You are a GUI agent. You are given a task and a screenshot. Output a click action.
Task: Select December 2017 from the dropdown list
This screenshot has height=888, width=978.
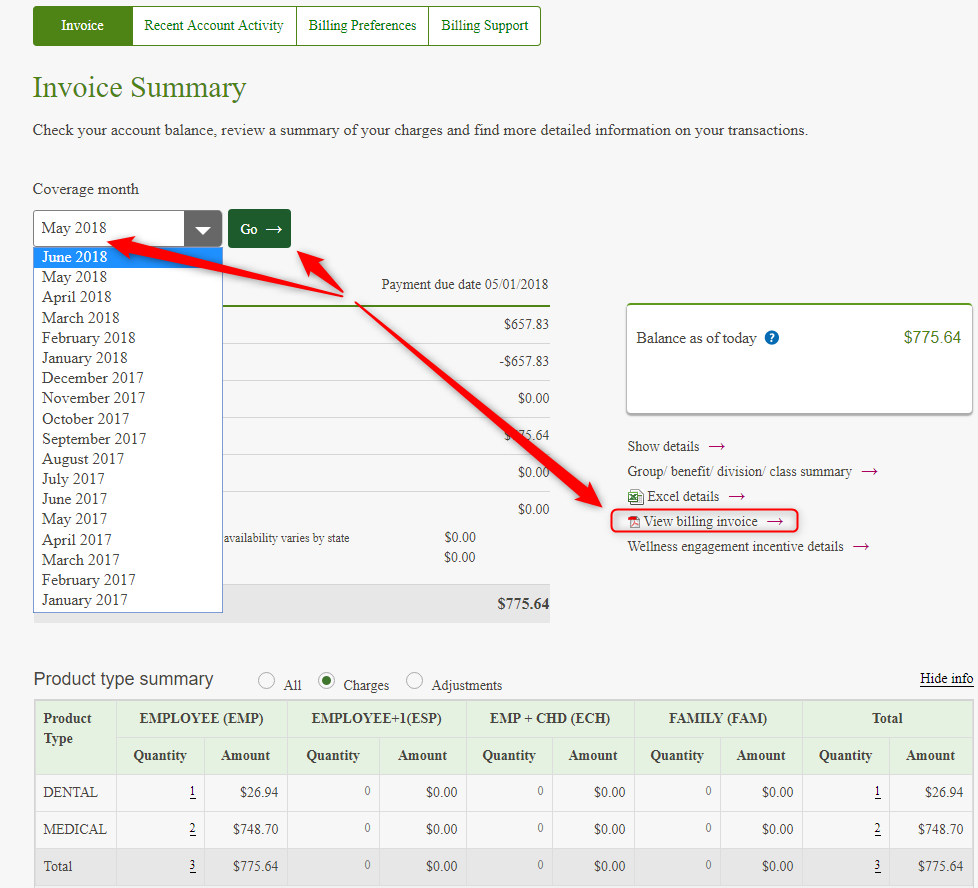93,378
